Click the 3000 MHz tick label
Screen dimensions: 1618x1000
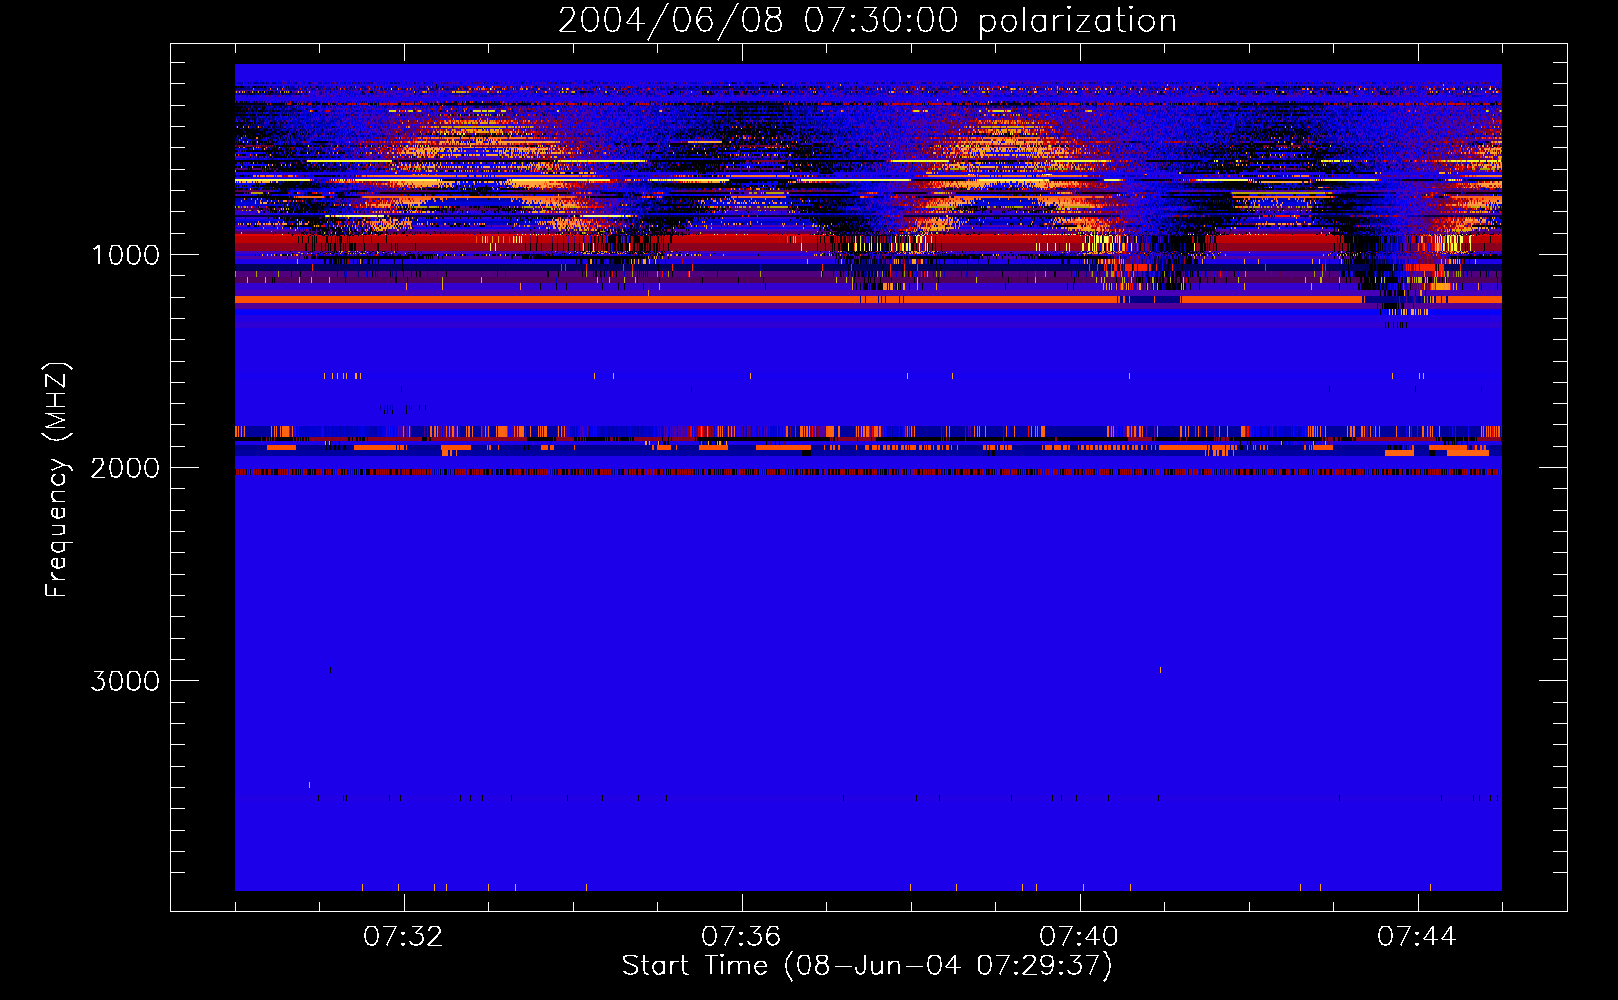point(125,681)
